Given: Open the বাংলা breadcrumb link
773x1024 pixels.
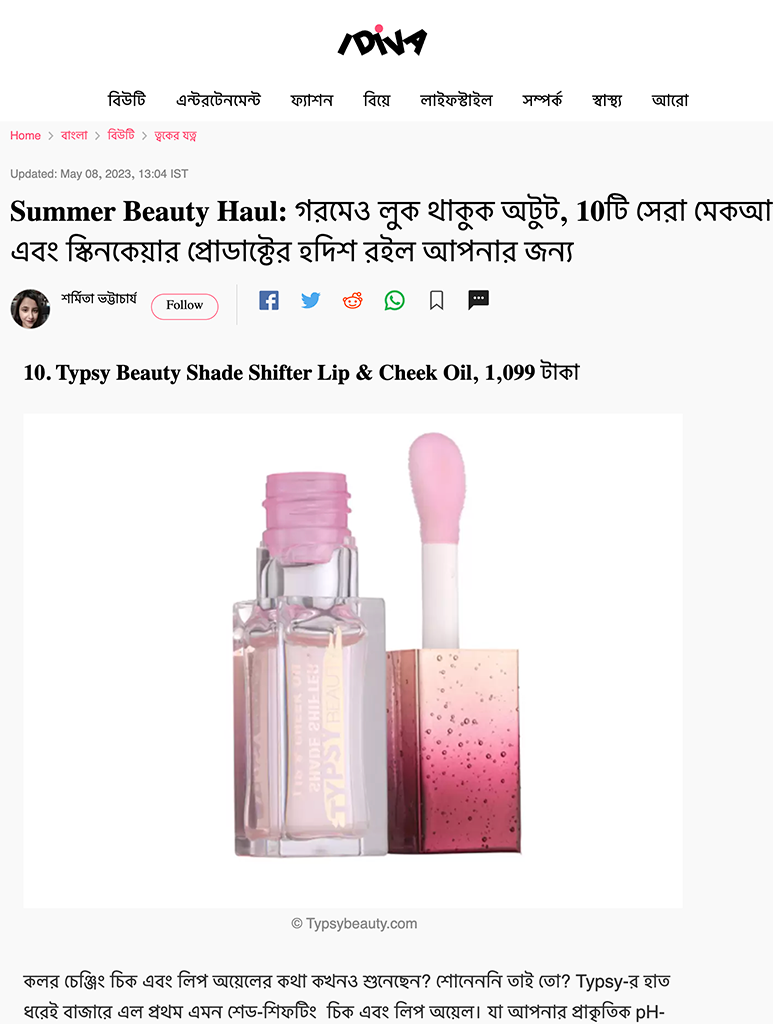Looking at the screenshot, I should (x=74, y=135).
